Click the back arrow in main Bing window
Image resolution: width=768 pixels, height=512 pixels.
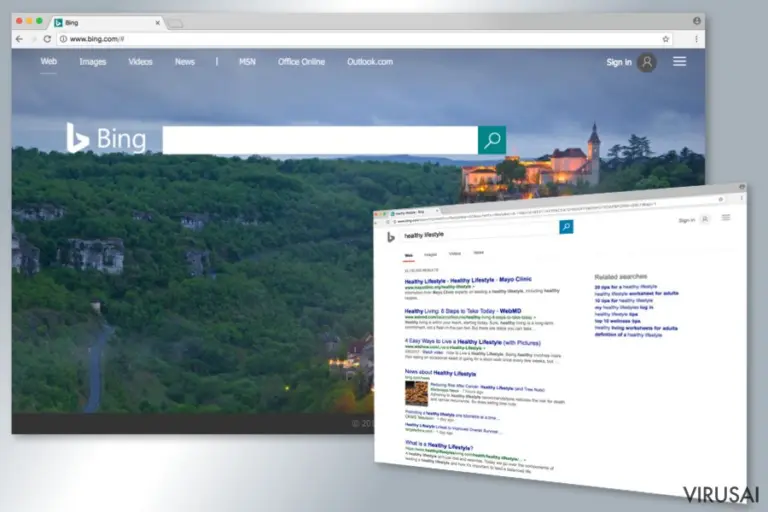[19, 39]
